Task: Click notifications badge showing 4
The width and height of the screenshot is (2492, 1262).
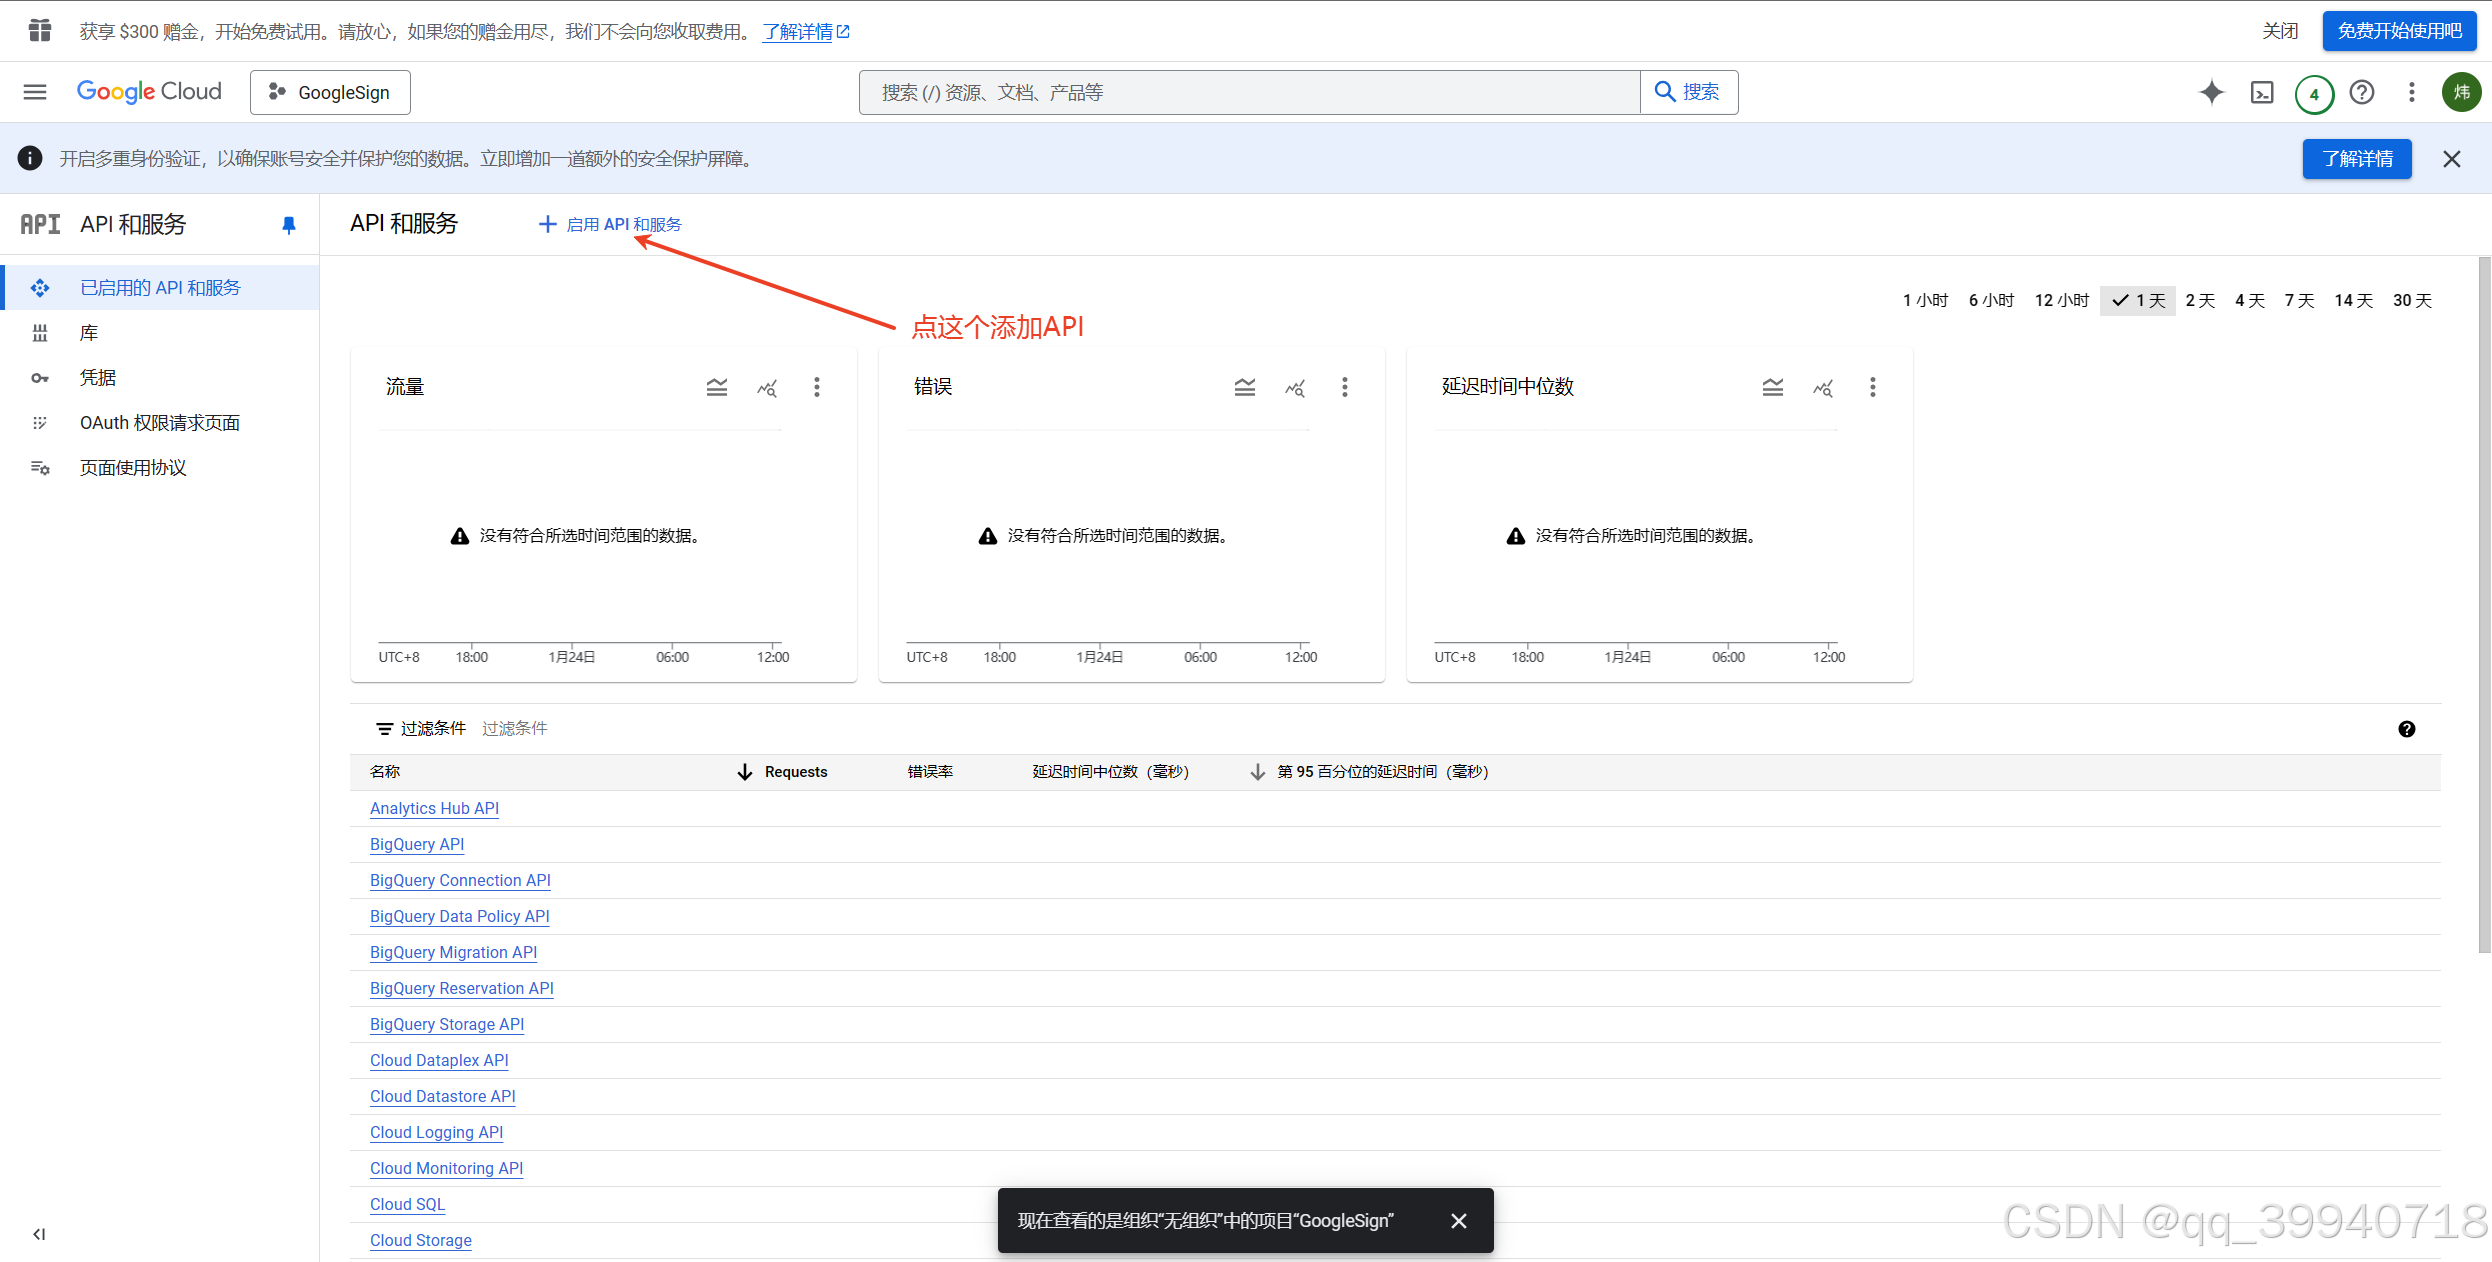Action: tap(2314, 94)
